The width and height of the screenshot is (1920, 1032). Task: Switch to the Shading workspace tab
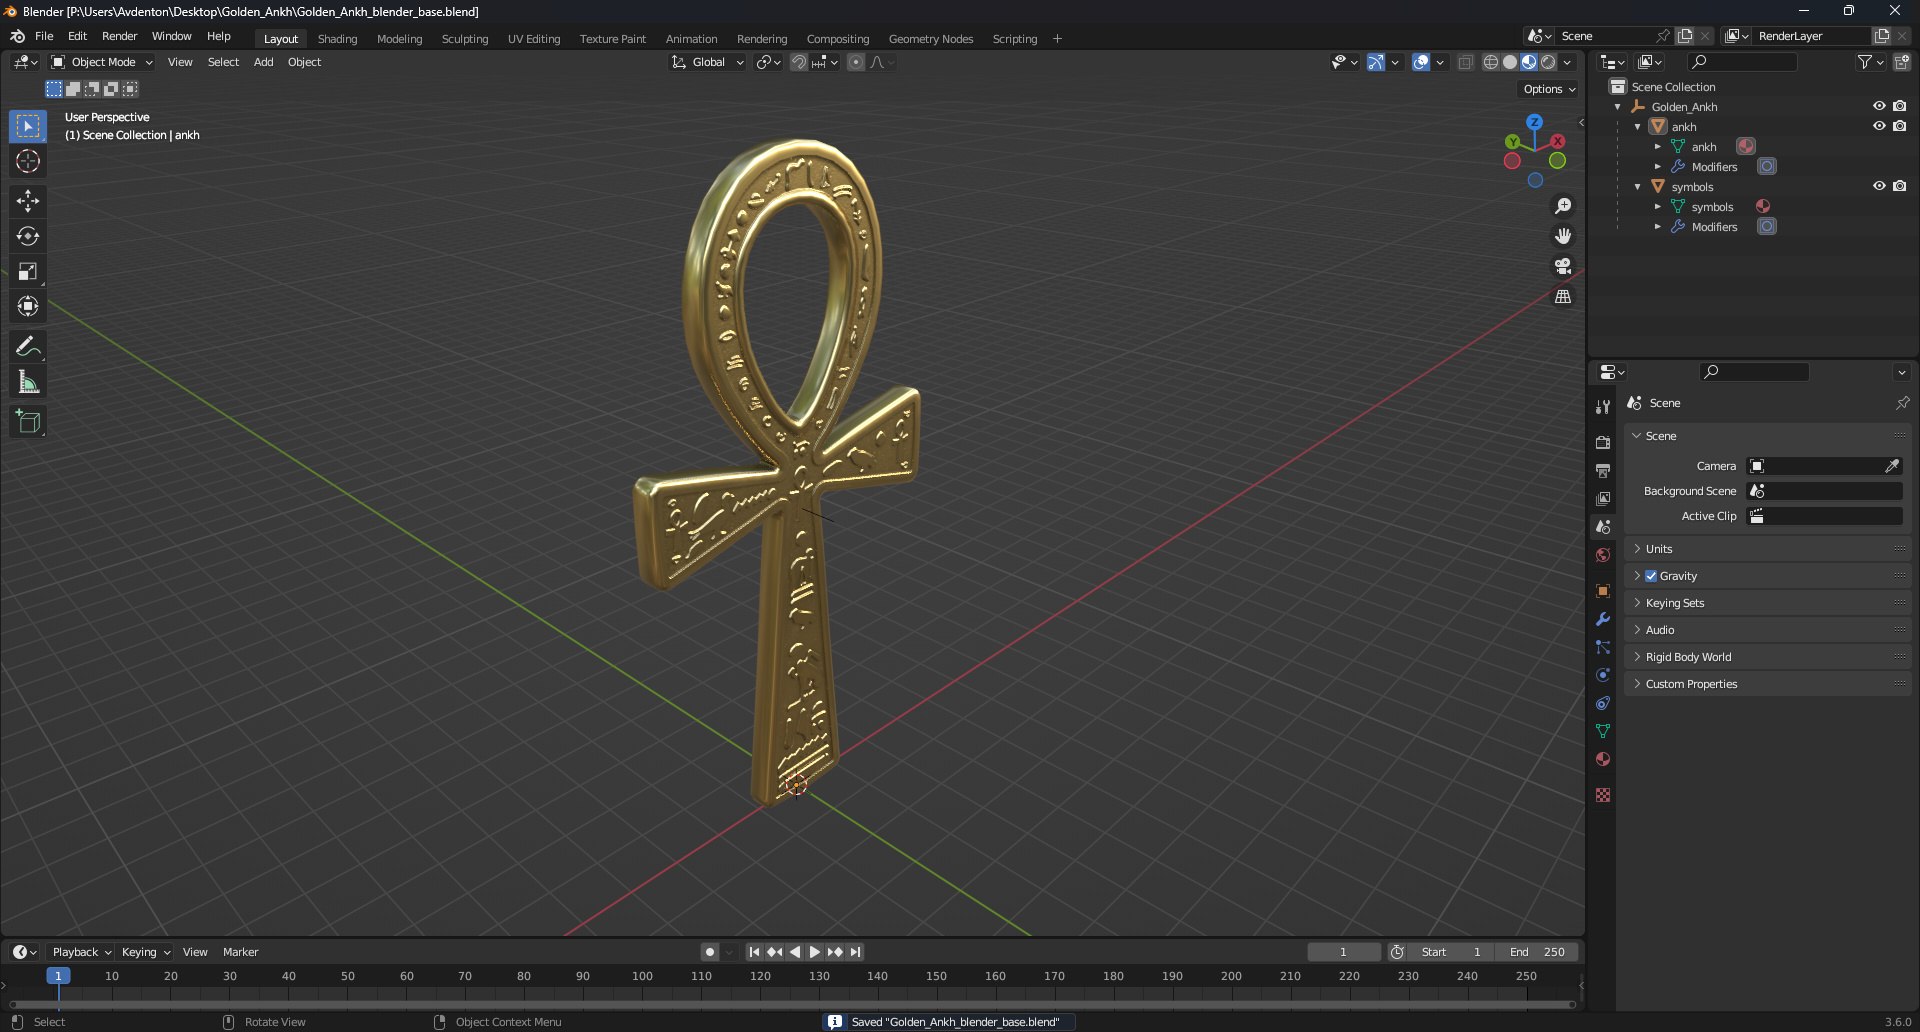(337, 39)
